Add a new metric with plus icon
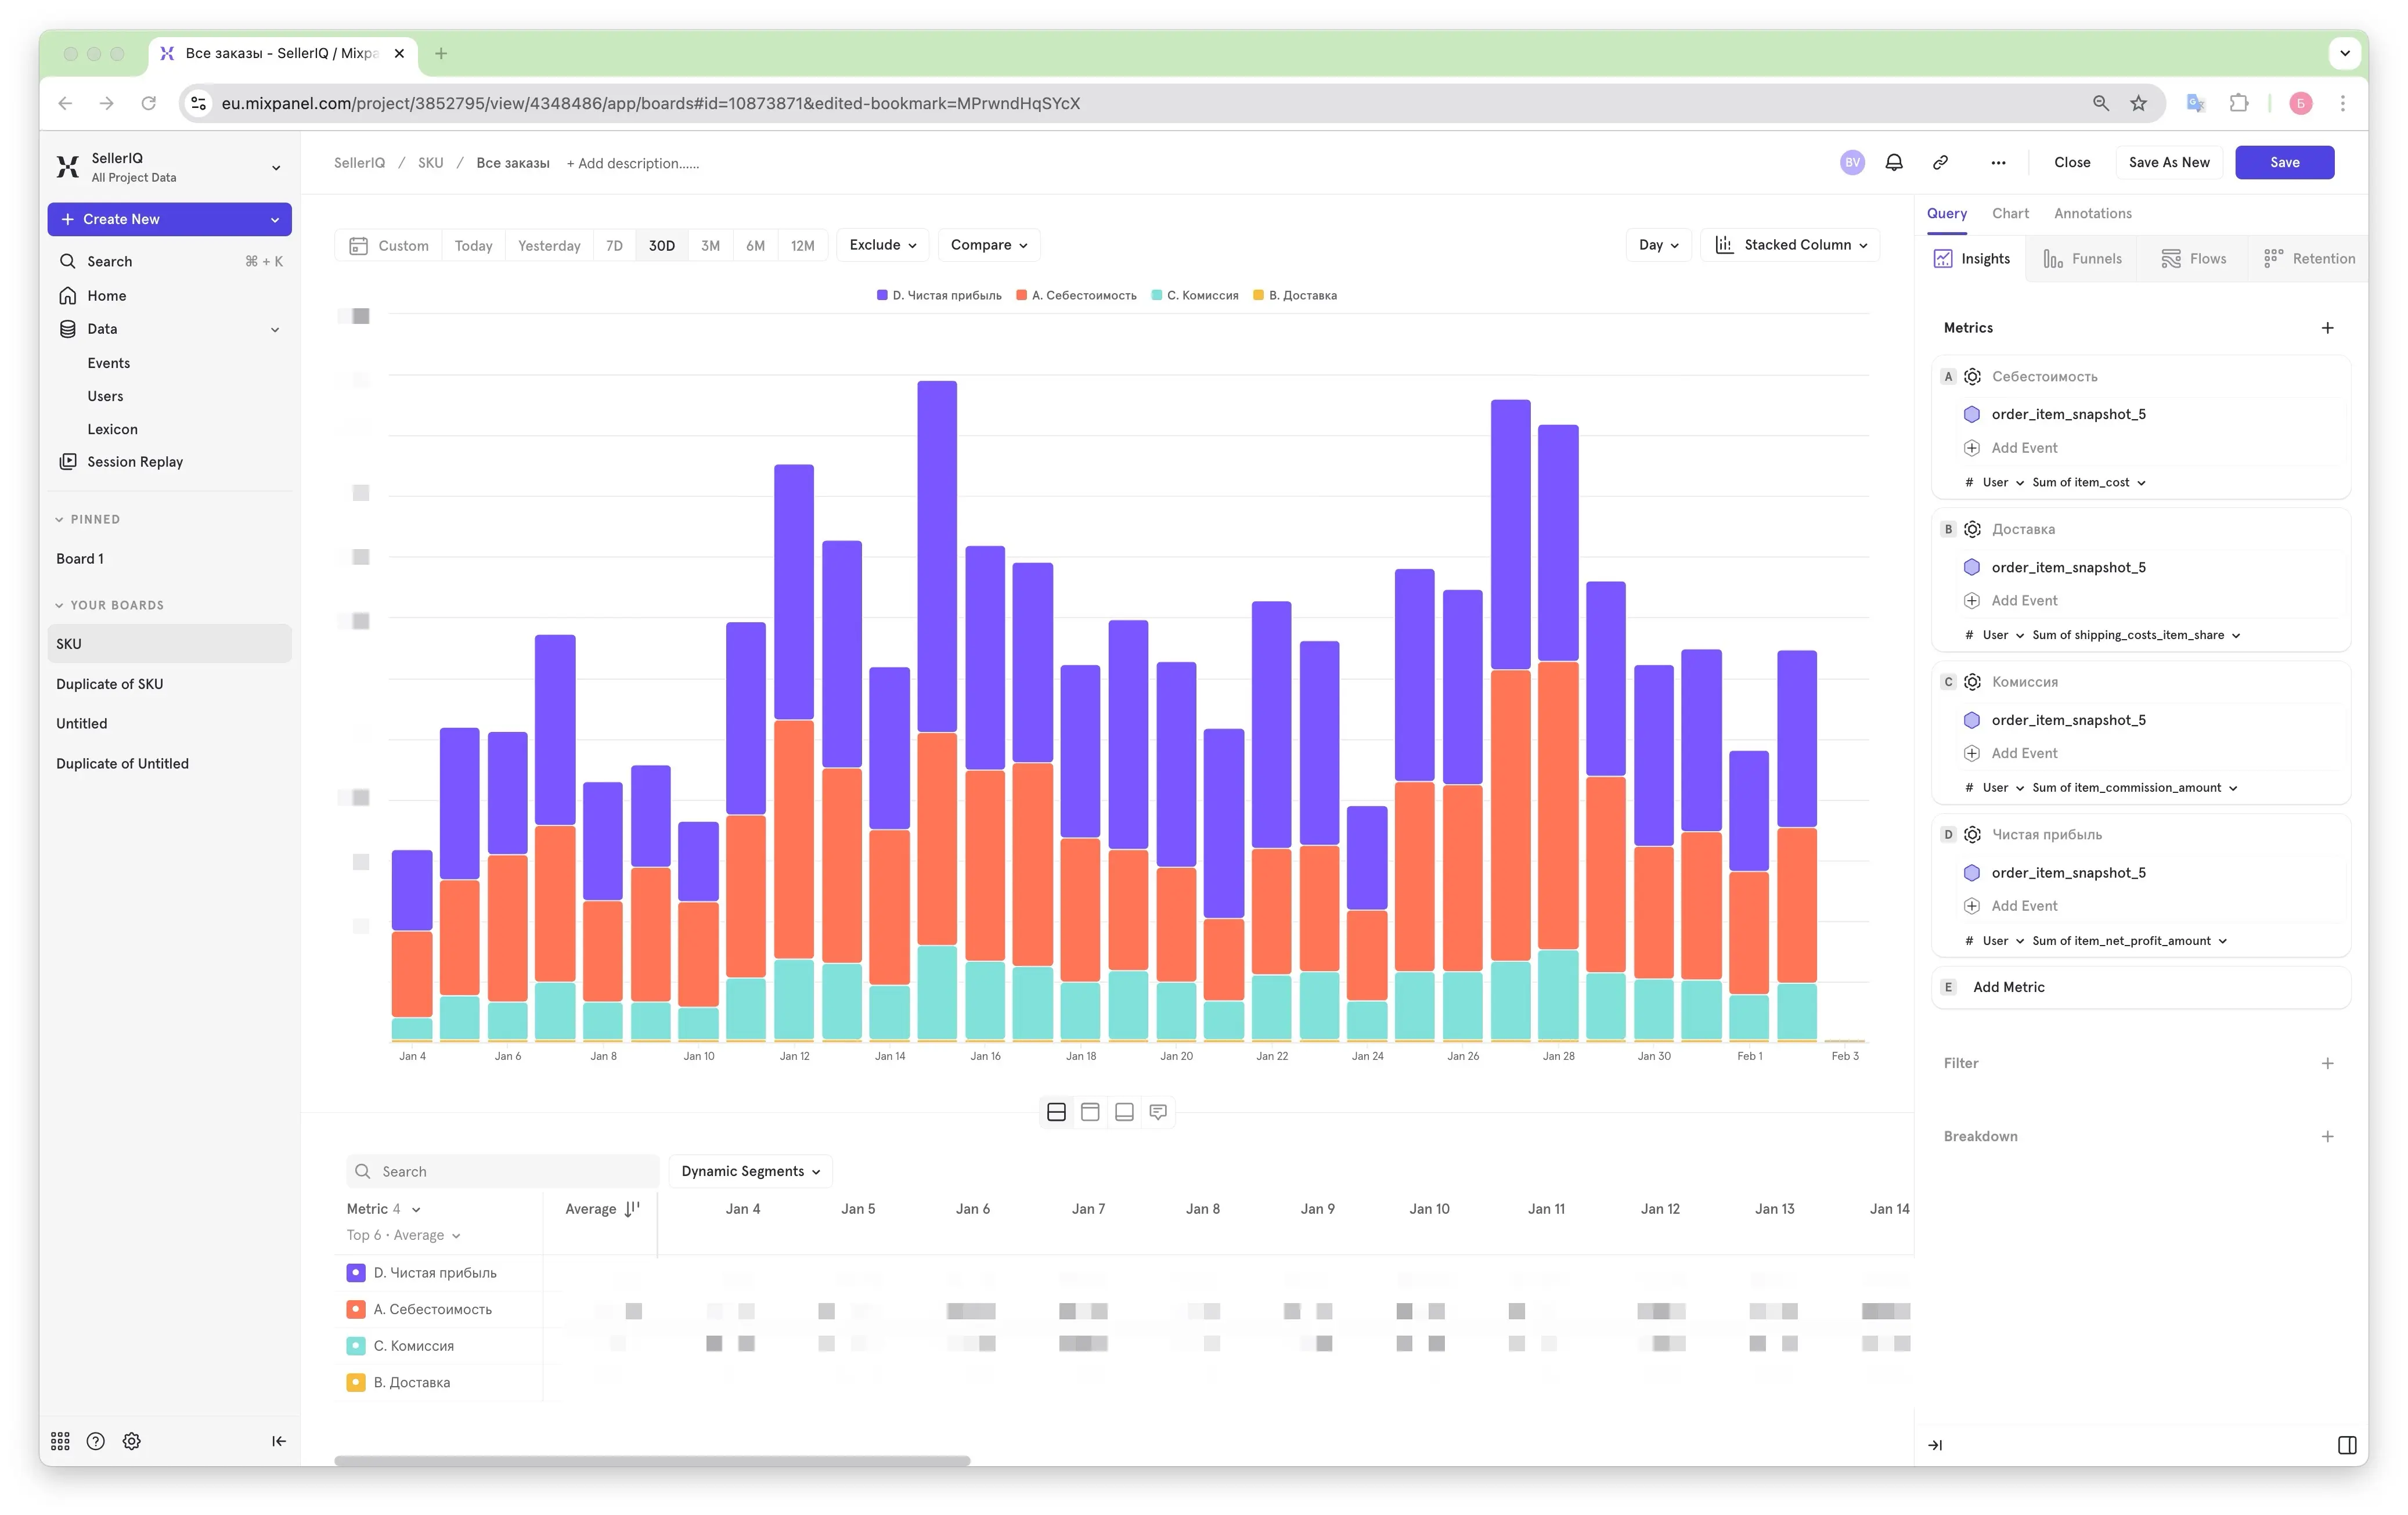The image size is (2408, 1515). click(x=2328, y=328)
